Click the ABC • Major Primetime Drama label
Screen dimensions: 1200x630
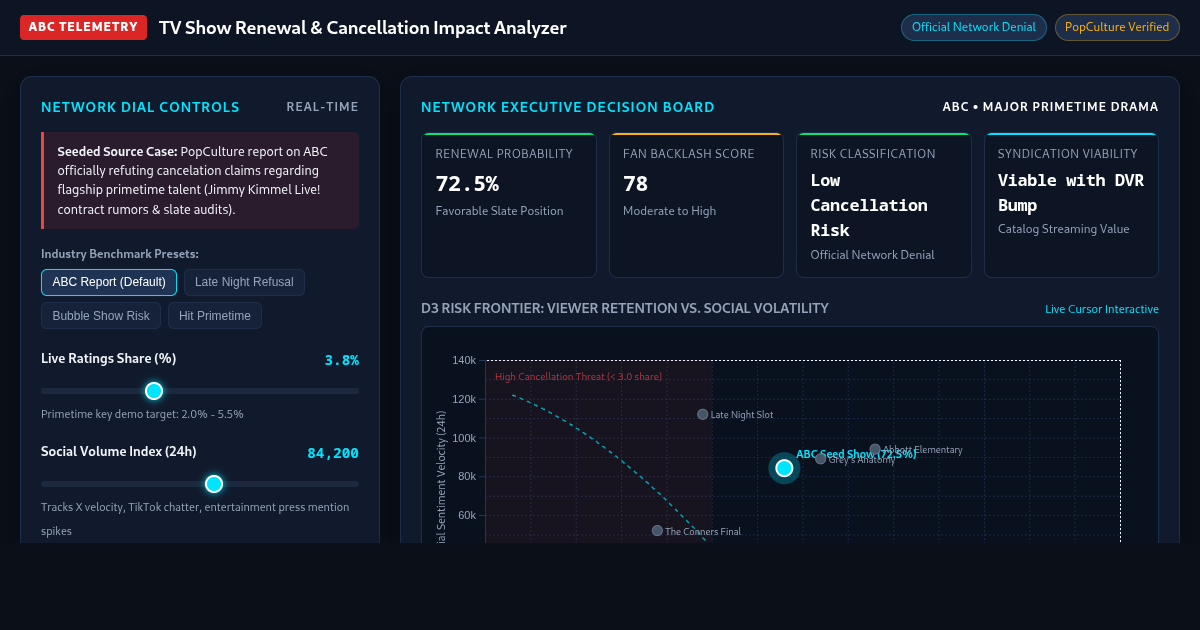point(1050,107)
